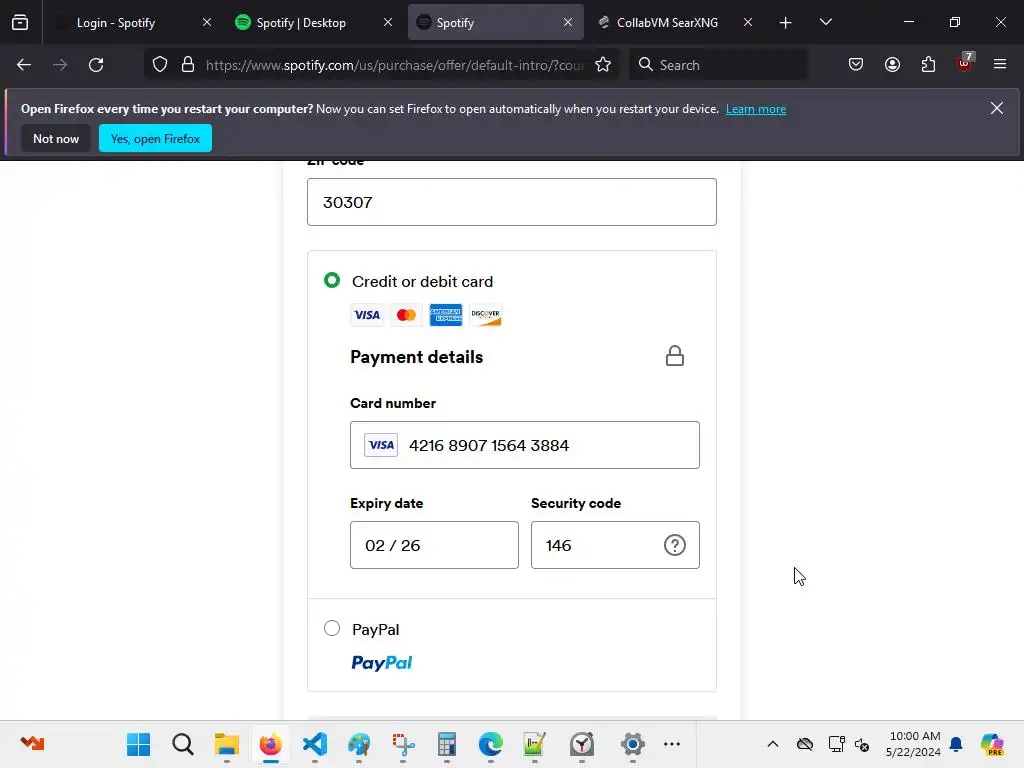The width and height of the screenshot is (1024, 768).
Task: Click the Payment details lock icon
Action: [x=675, y=356]
